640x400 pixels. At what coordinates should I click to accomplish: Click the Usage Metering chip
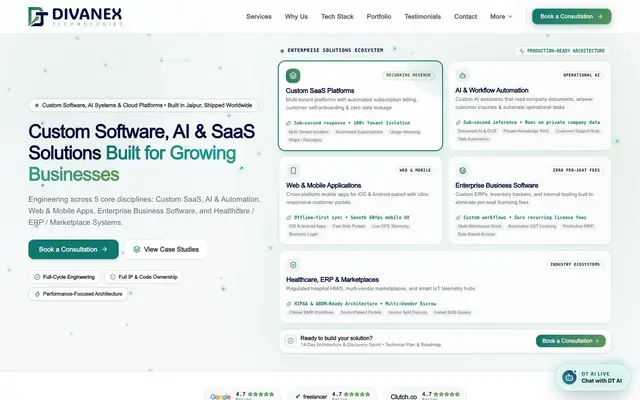(x=404, y=132)
